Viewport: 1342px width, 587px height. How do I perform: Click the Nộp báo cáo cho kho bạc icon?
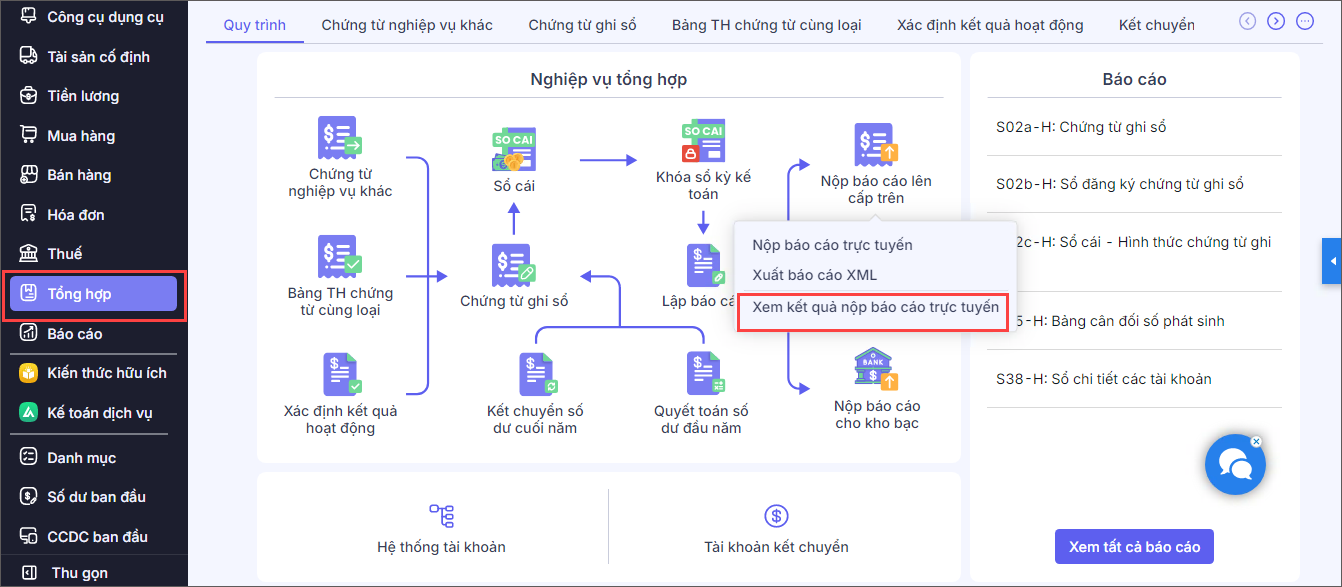[x=876, y=370]
